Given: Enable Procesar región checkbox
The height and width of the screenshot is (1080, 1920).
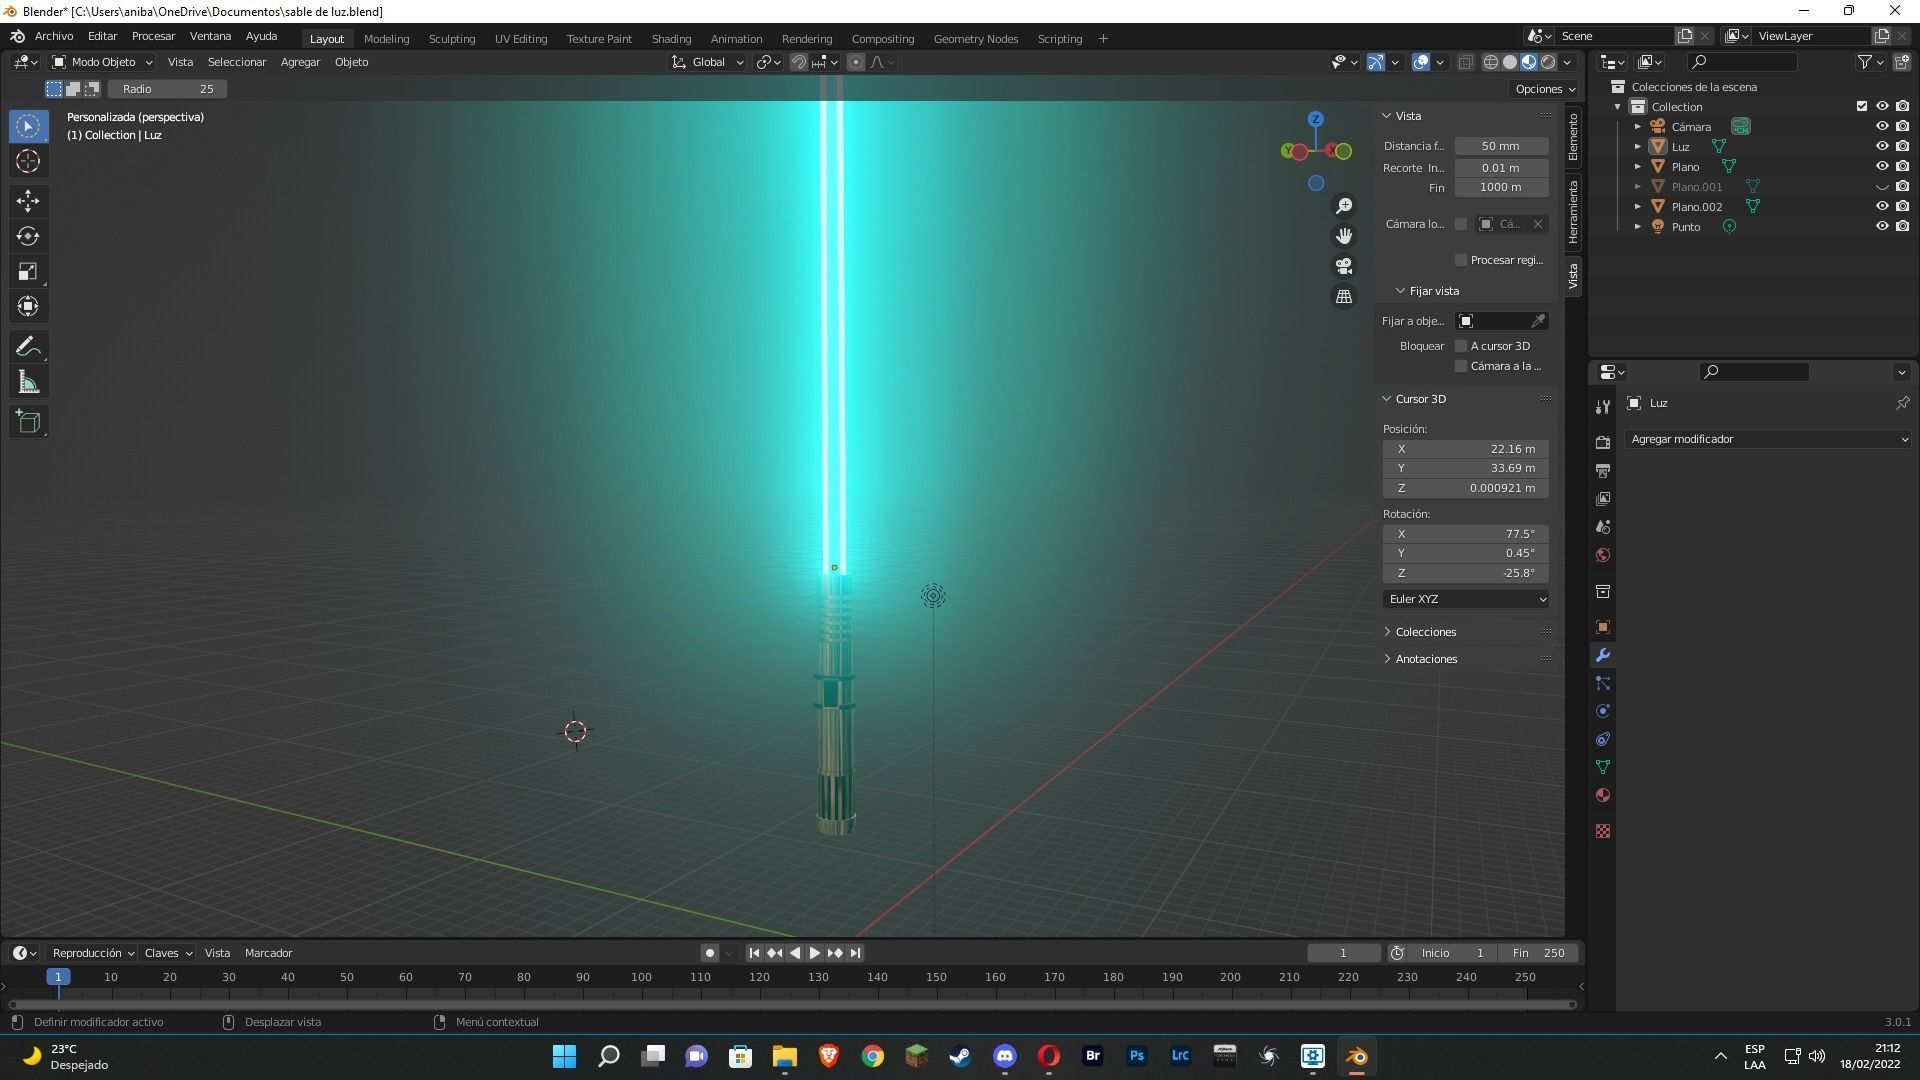Looking at the screenshot, I should pyautogui.click(x=1461, y=260).
